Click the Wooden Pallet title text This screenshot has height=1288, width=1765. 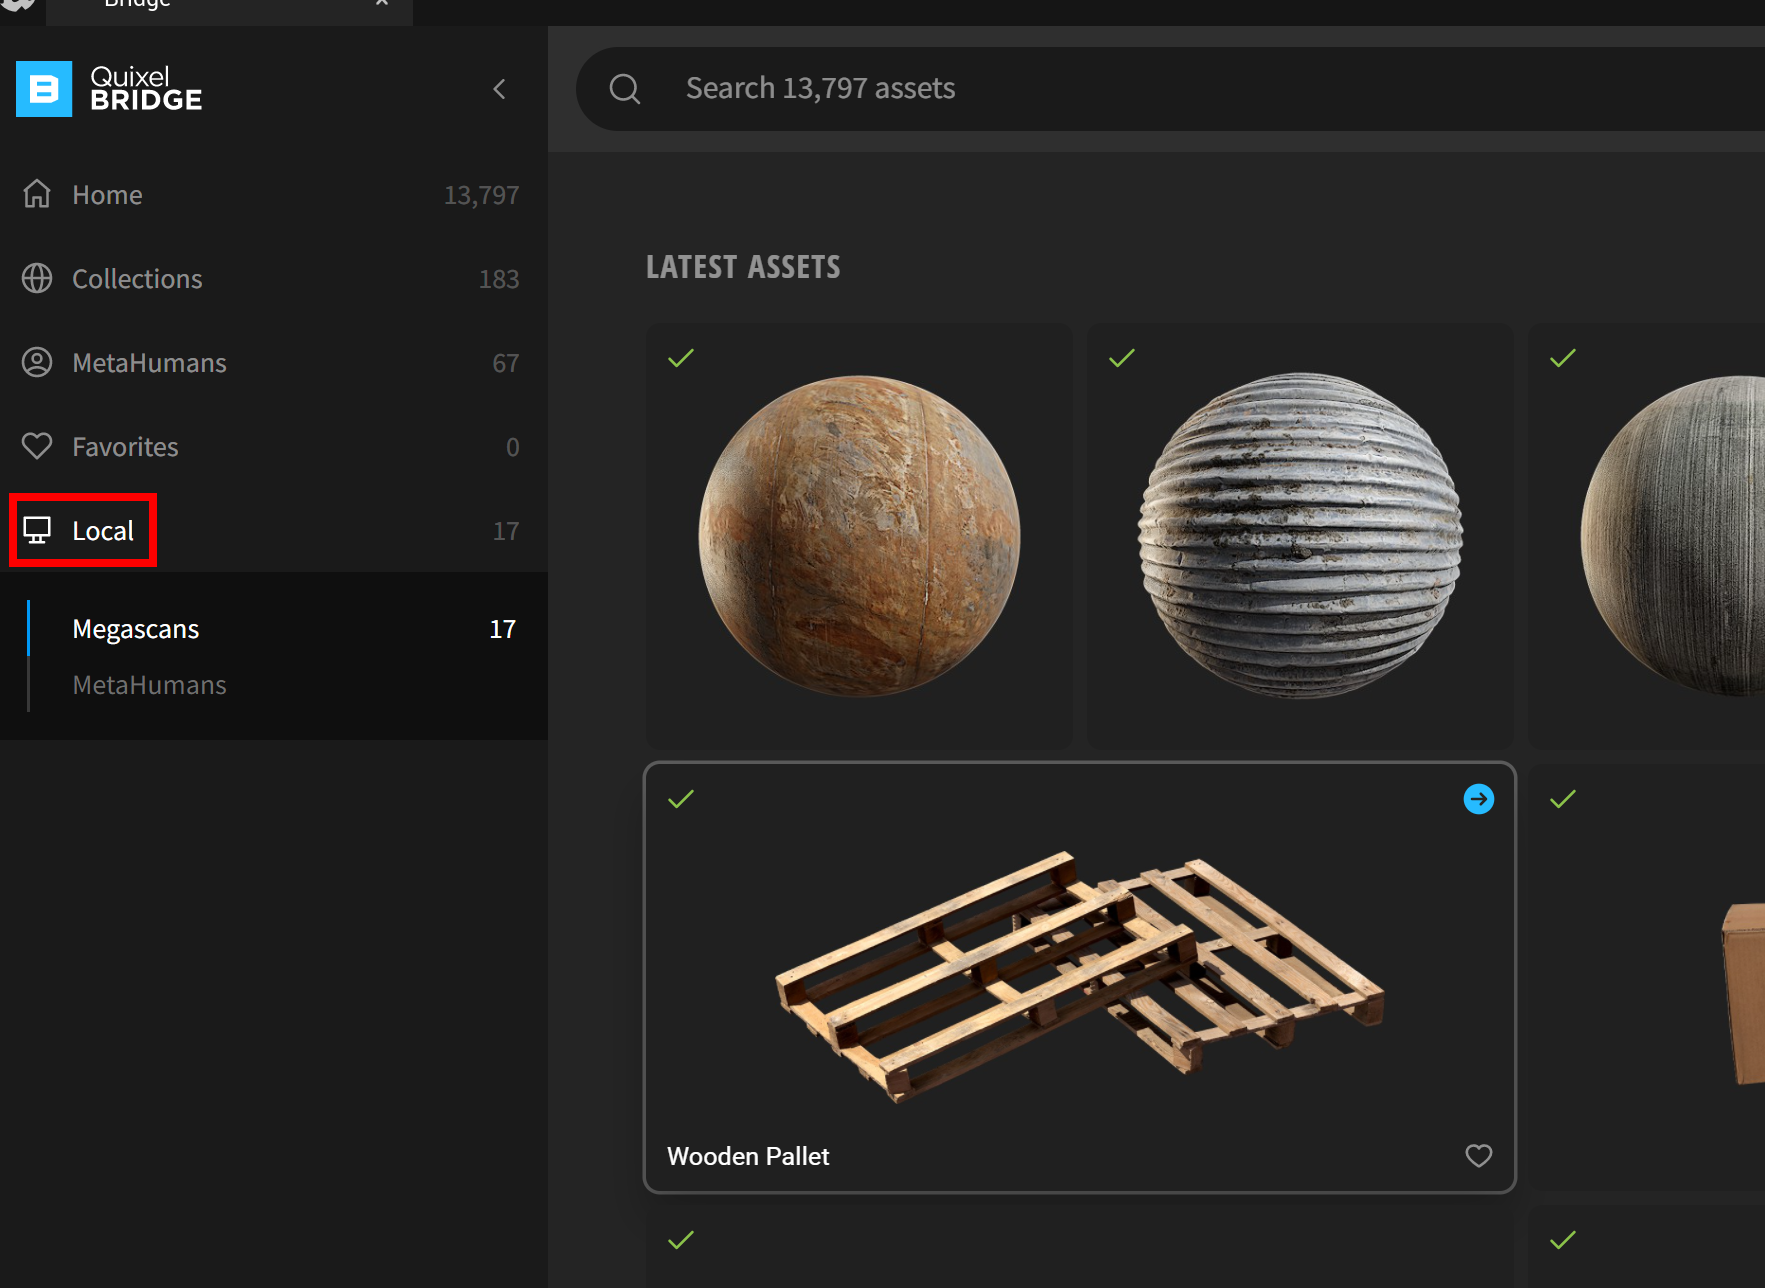point(748,1156)
